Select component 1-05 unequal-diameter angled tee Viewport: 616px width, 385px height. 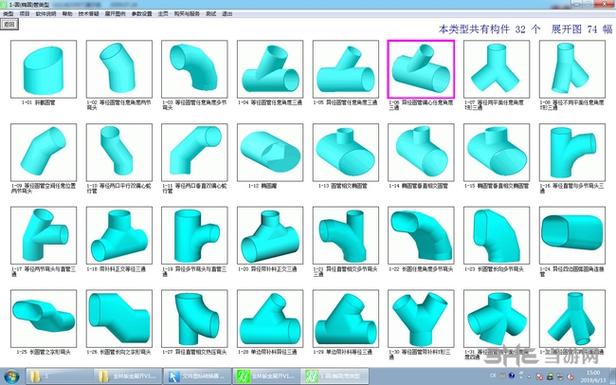[x=345, y=69]
